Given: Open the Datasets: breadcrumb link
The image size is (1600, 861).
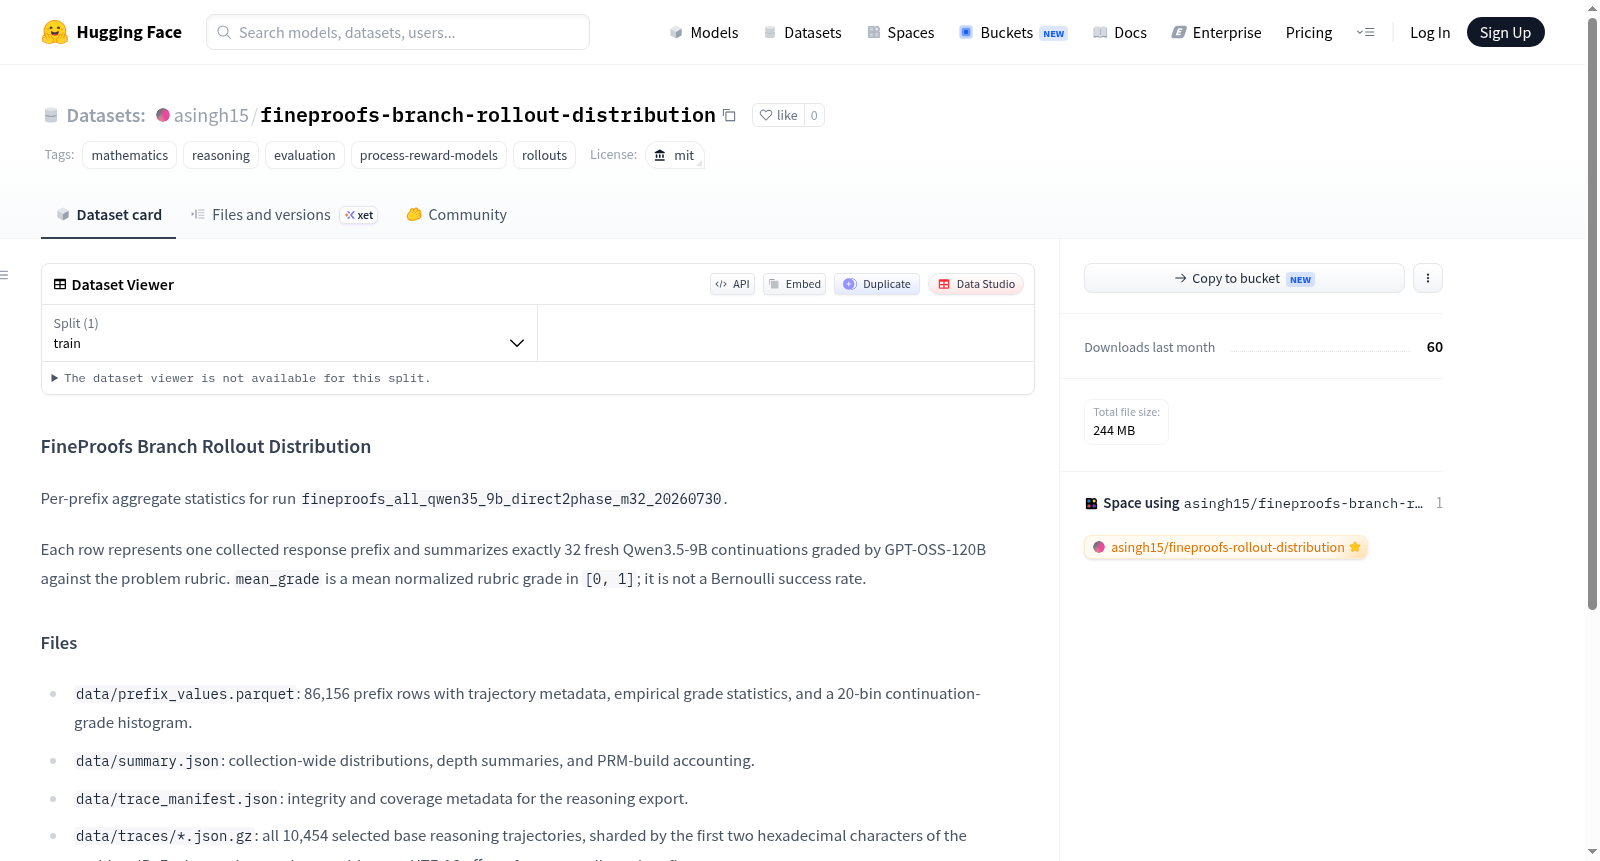Looking at the screenshot, I should (x=106, y=115).
